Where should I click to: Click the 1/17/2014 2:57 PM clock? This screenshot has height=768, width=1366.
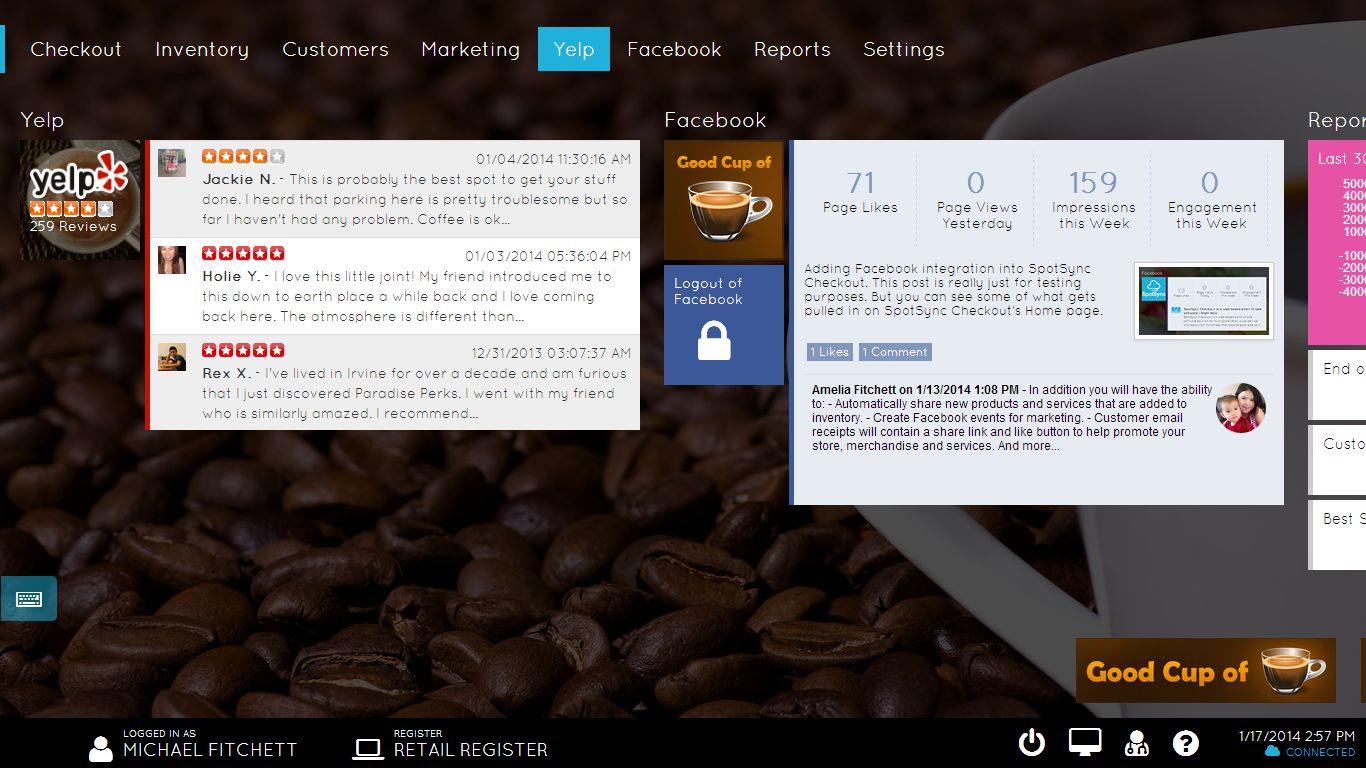click(1297, 735)
